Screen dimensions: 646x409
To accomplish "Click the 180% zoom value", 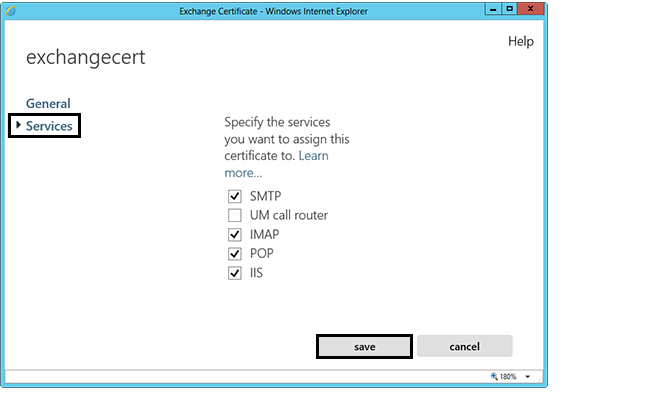I will coord(508,376).
